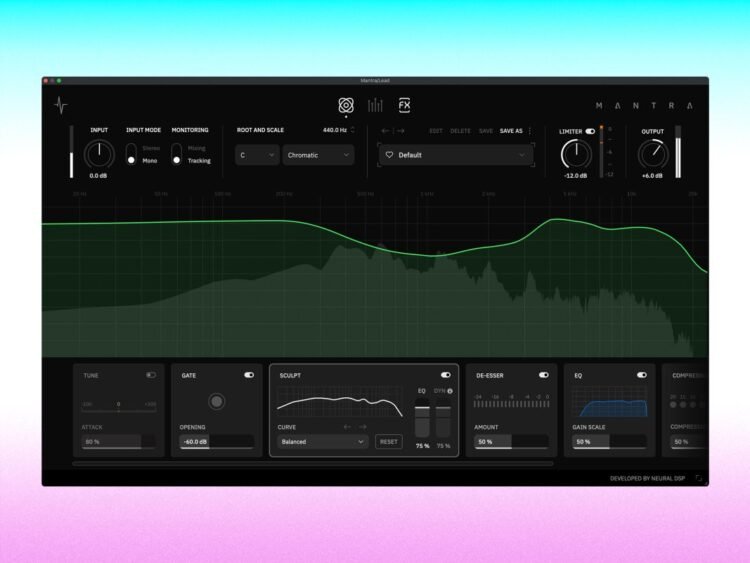Click the window resize corner icon

(698, 478)
